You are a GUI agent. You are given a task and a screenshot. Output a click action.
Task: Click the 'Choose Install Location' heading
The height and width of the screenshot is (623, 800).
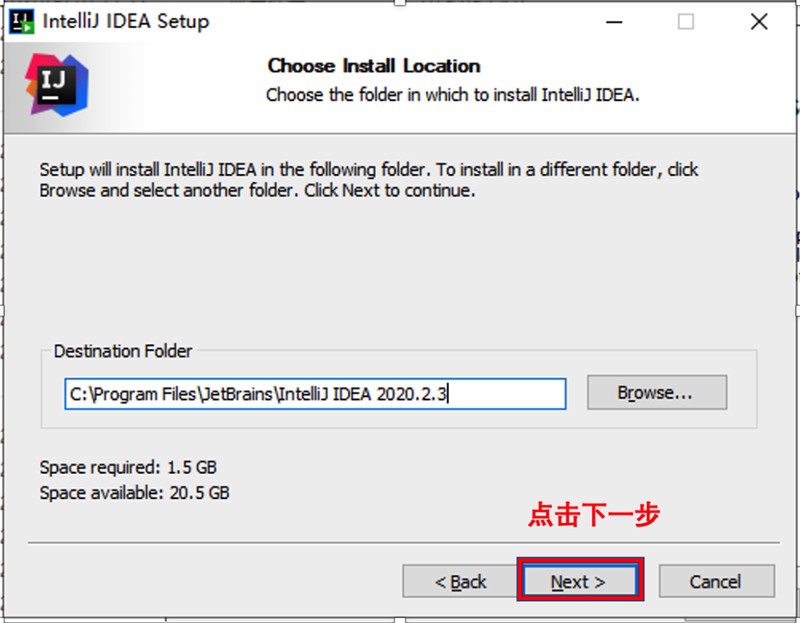(x=374, y=66)
